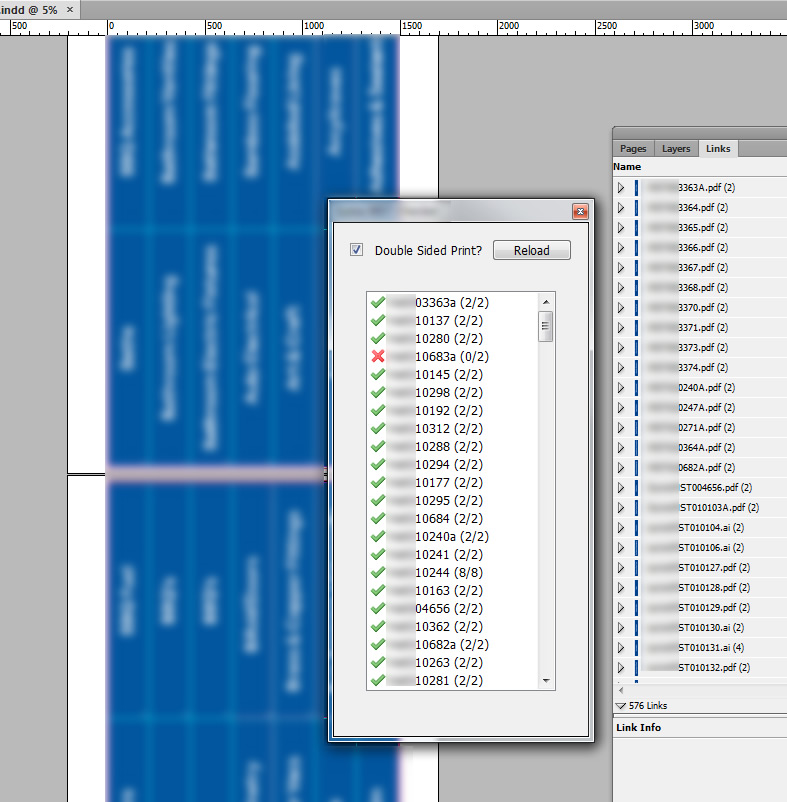Click the green checkmark beside 03363a
Screen dimensions: 787x802
[378, 301]
